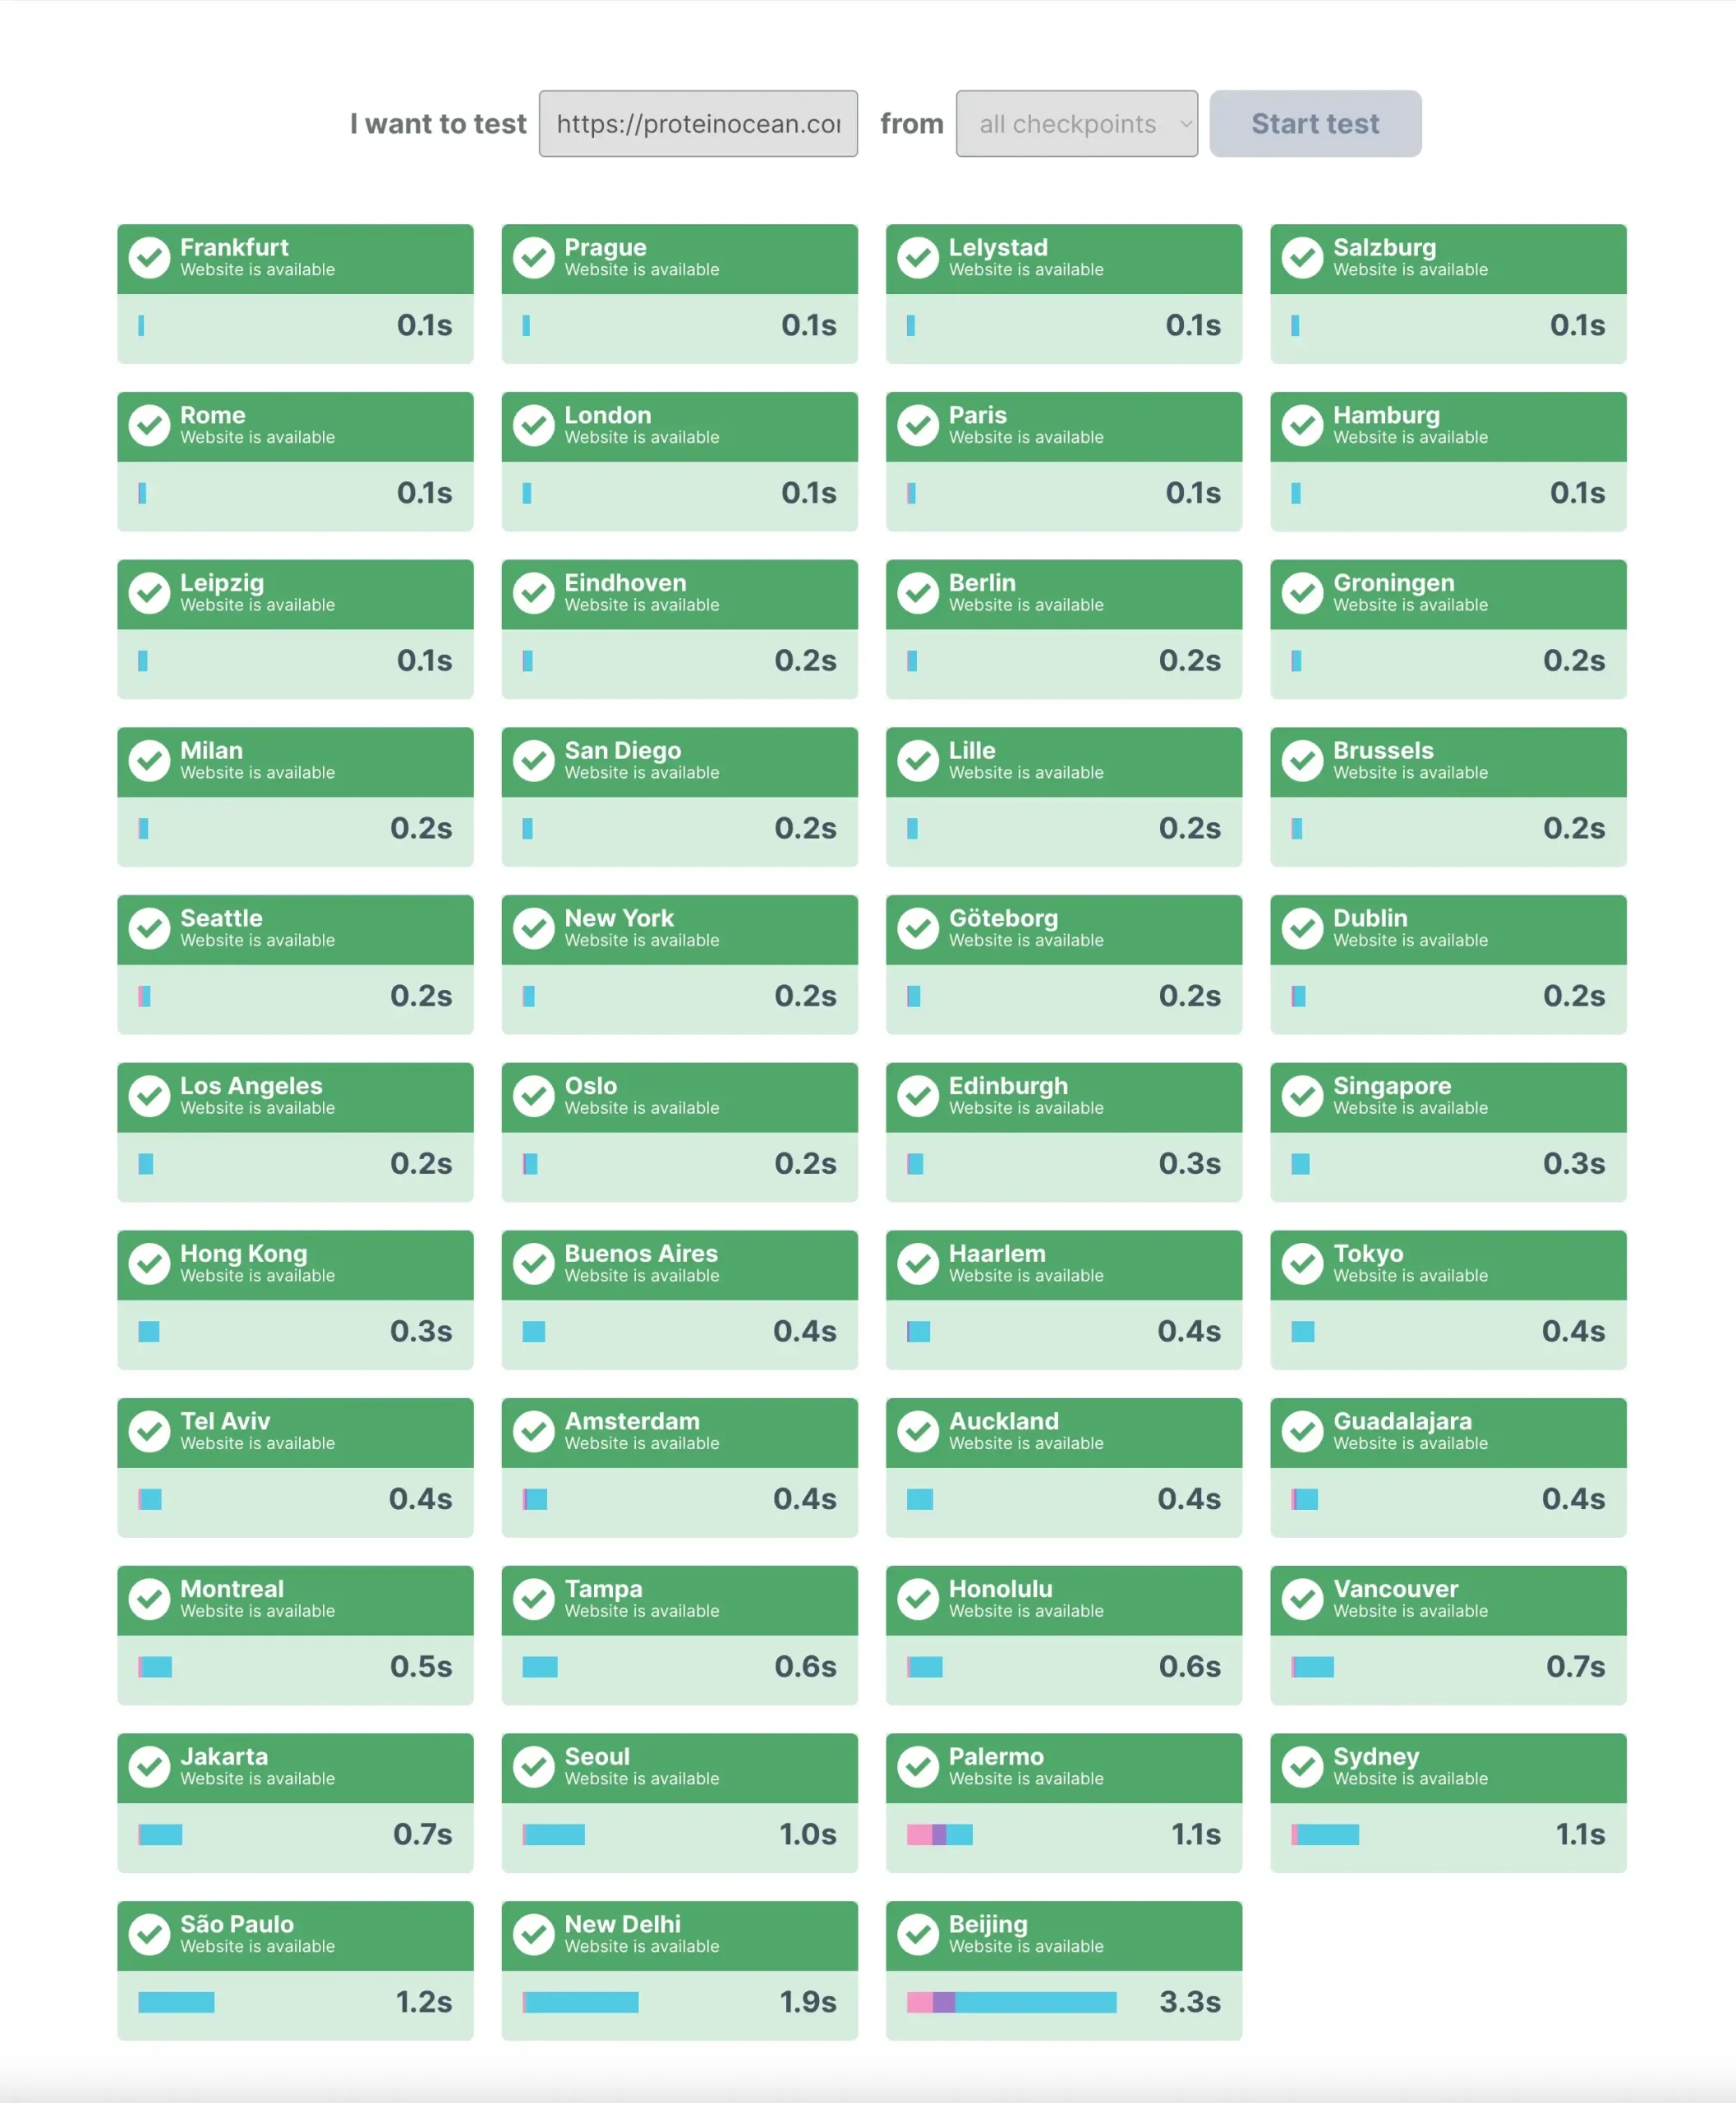Click the 0.1s timing label on Rome
Viewport: 1736px width, 2103px height.
point(424,493)
